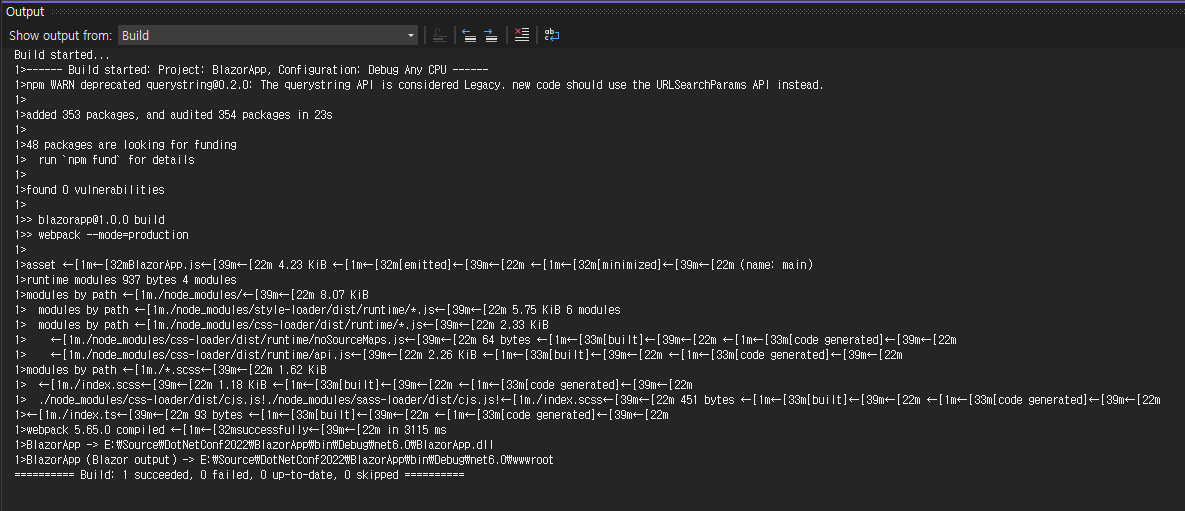
Task: Open the 'Show output from' Build dropdown
Action: pyautogui.click(x=268, y=36)
